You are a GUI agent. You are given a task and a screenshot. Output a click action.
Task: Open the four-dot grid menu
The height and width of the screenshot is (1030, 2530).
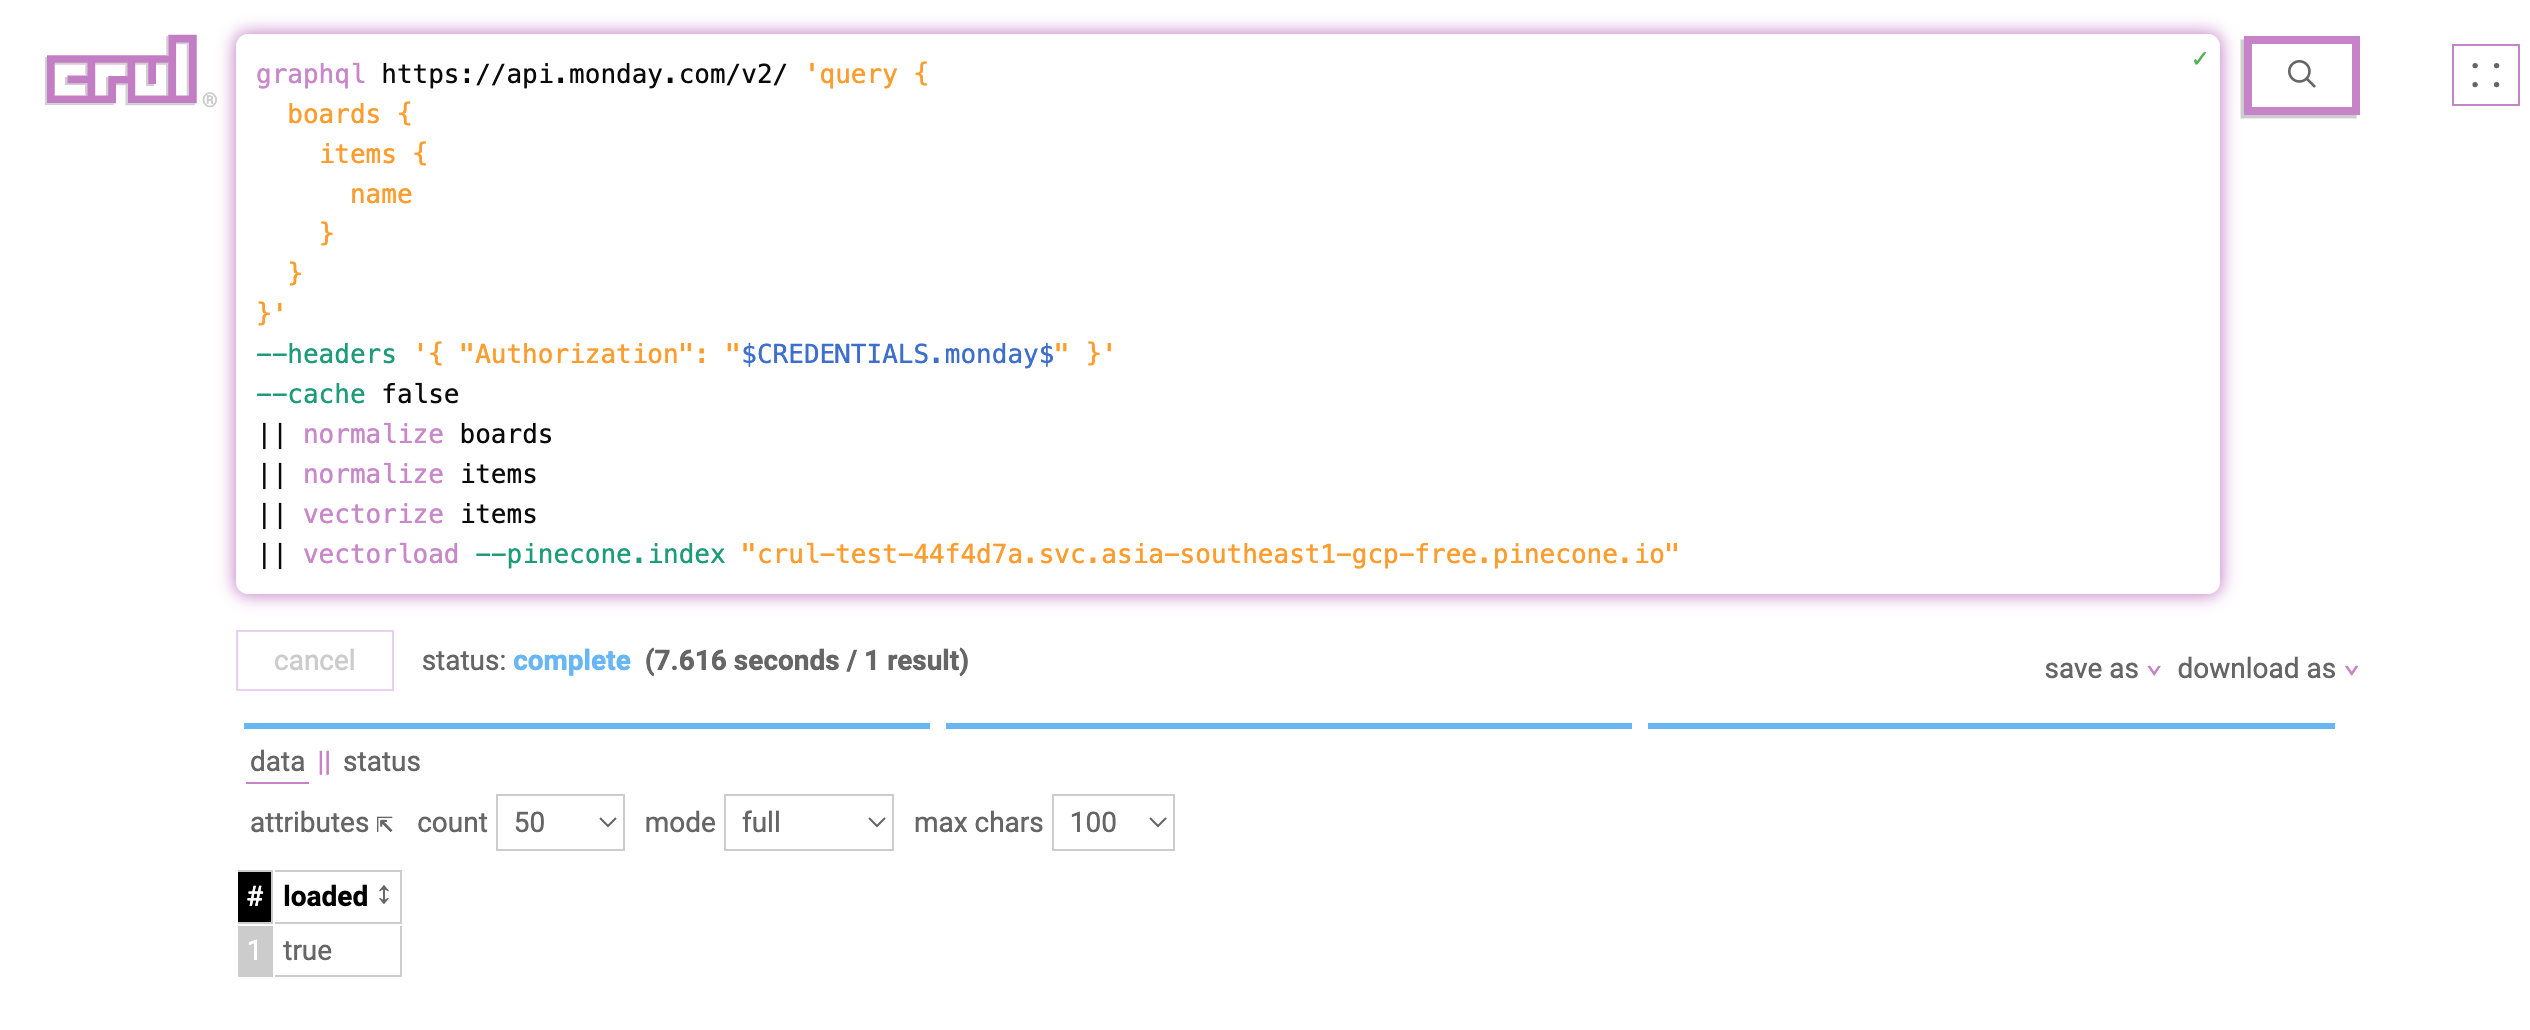(x=2485, y=75)
